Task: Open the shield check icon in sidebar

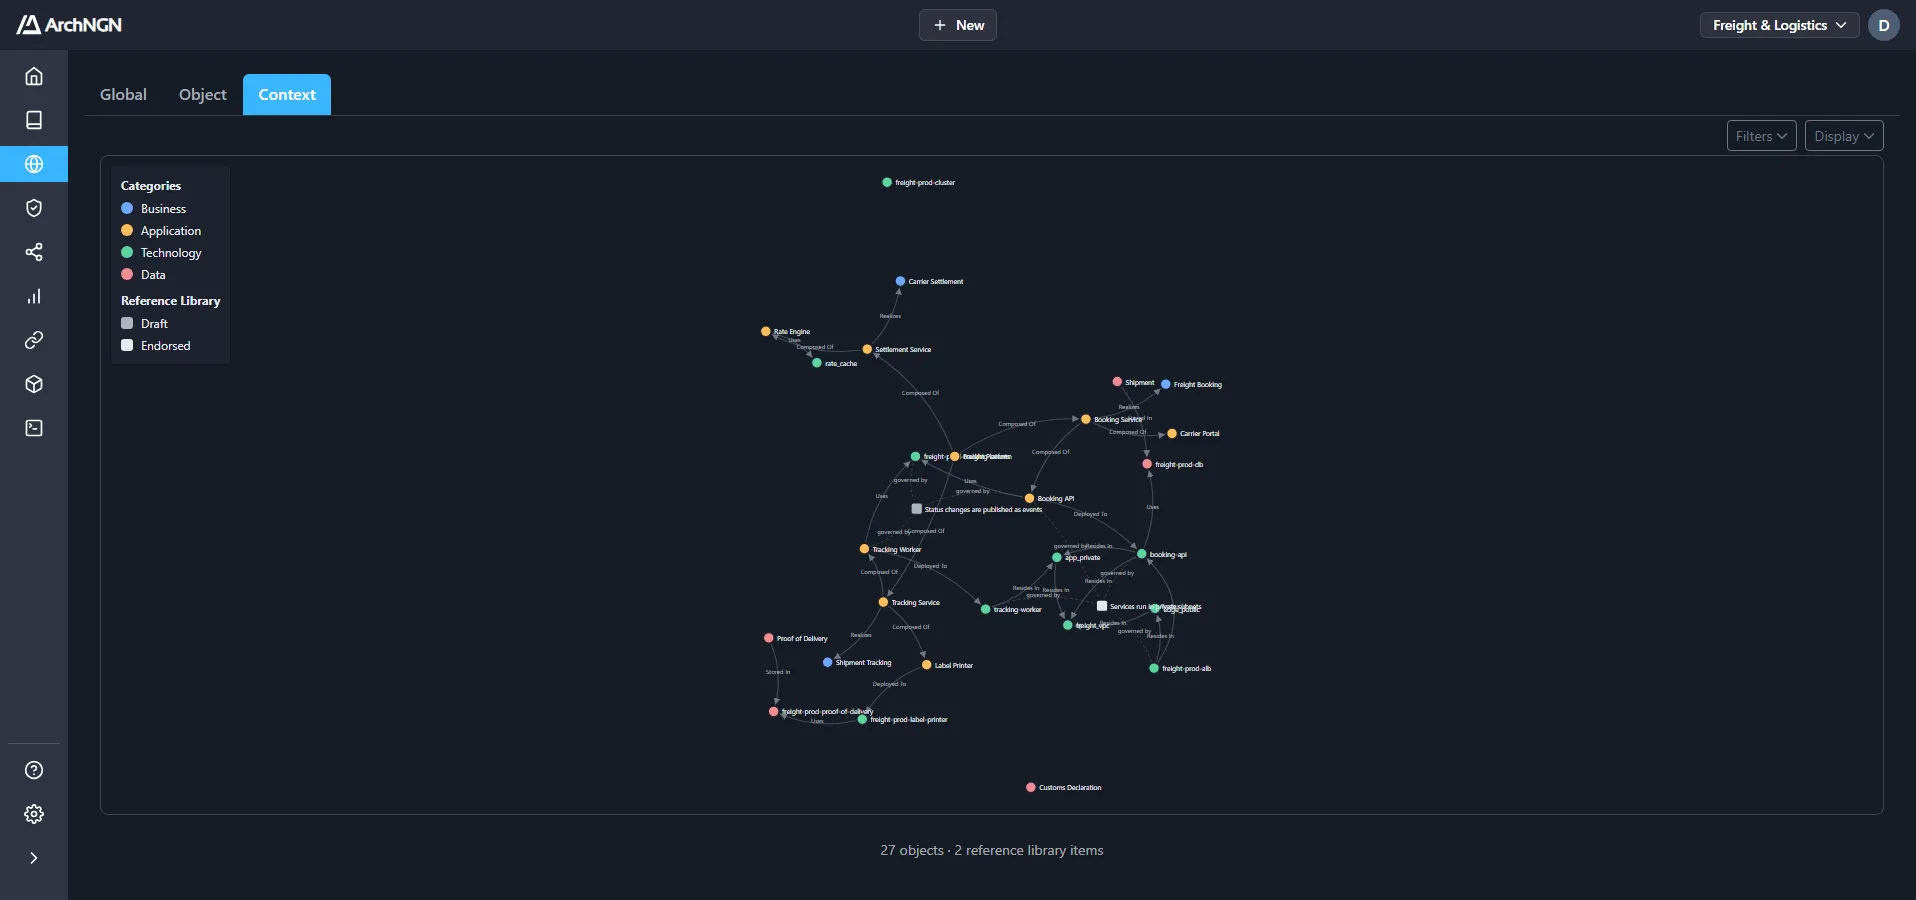Action: (x=34, y=208)
